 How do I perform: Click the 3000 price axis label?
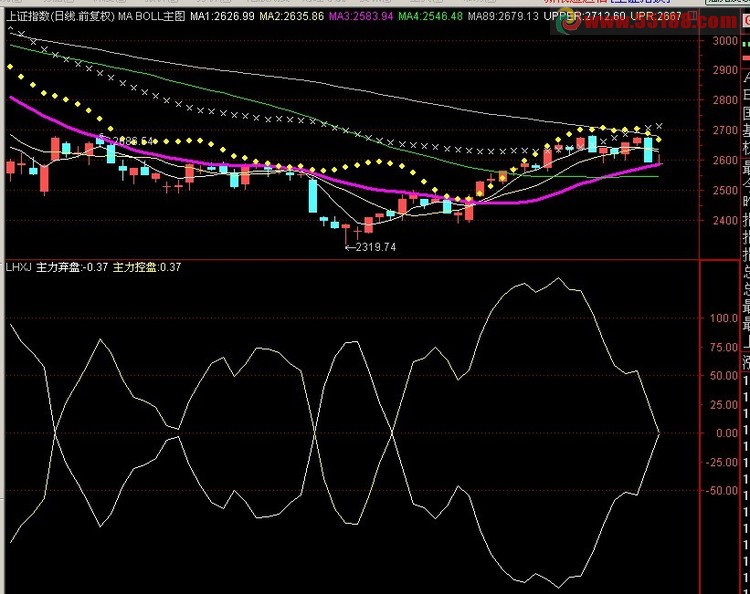coord(725,41)
